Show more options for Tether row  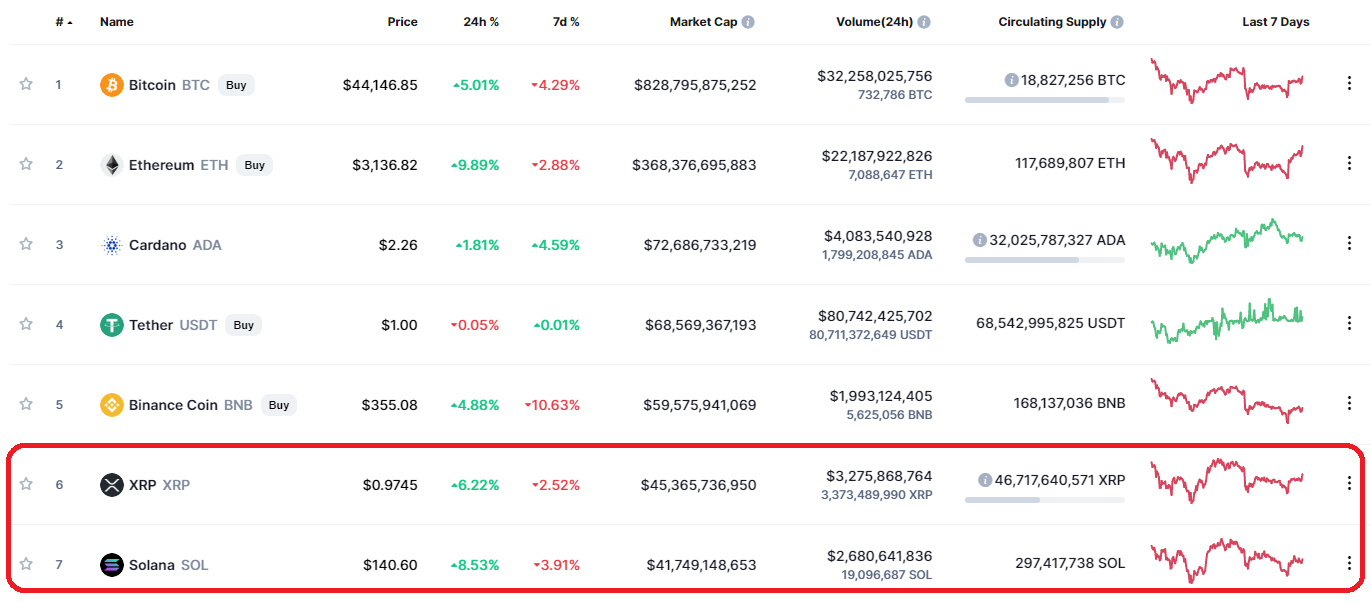[x=1348, y=324]
